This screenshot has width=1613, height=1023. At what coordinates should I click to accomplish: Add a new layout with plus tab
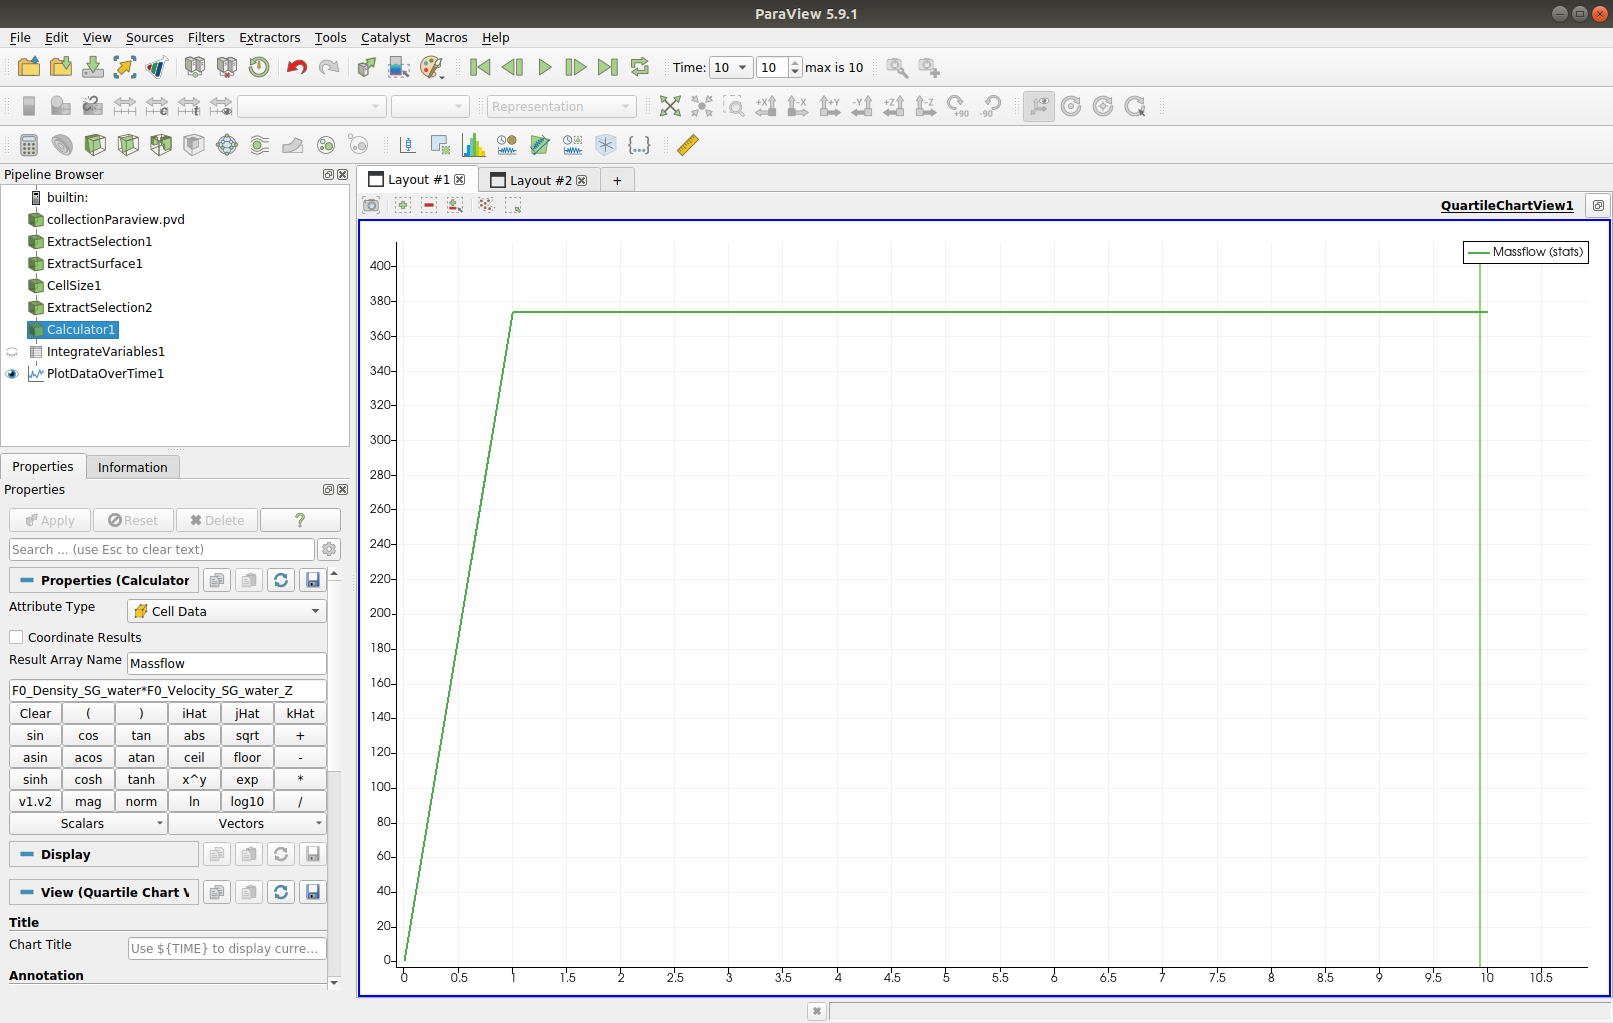coord(617,180)
